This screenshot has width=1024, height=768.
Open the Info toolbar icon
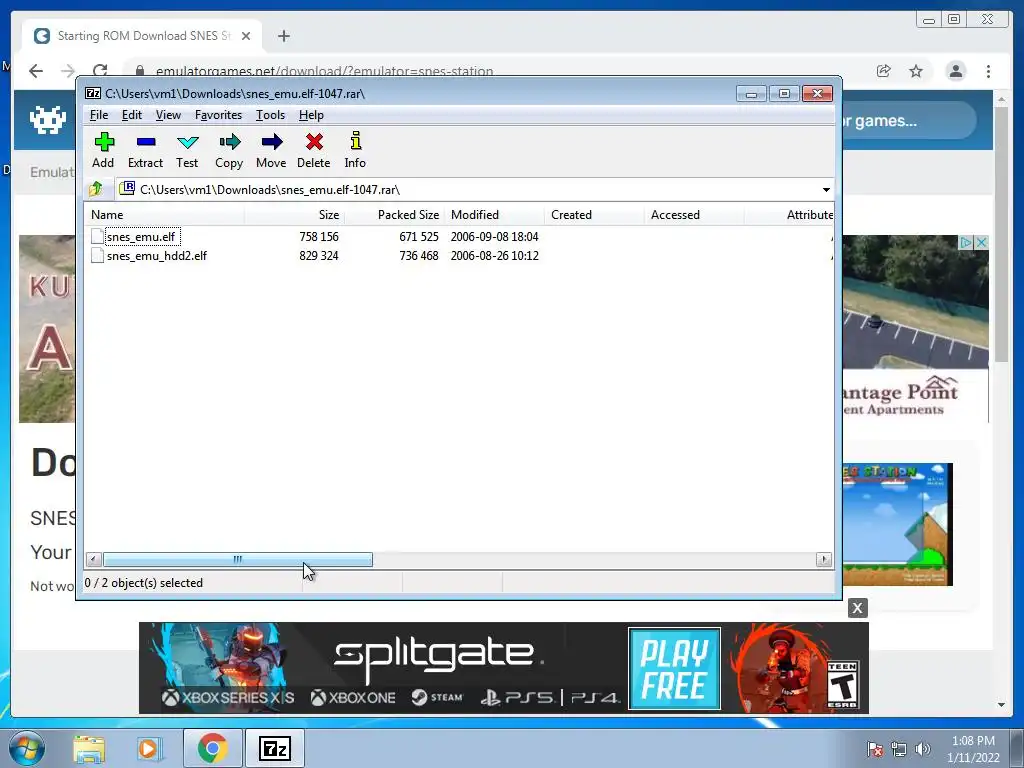pyautogui.click(x=355, y=150)
